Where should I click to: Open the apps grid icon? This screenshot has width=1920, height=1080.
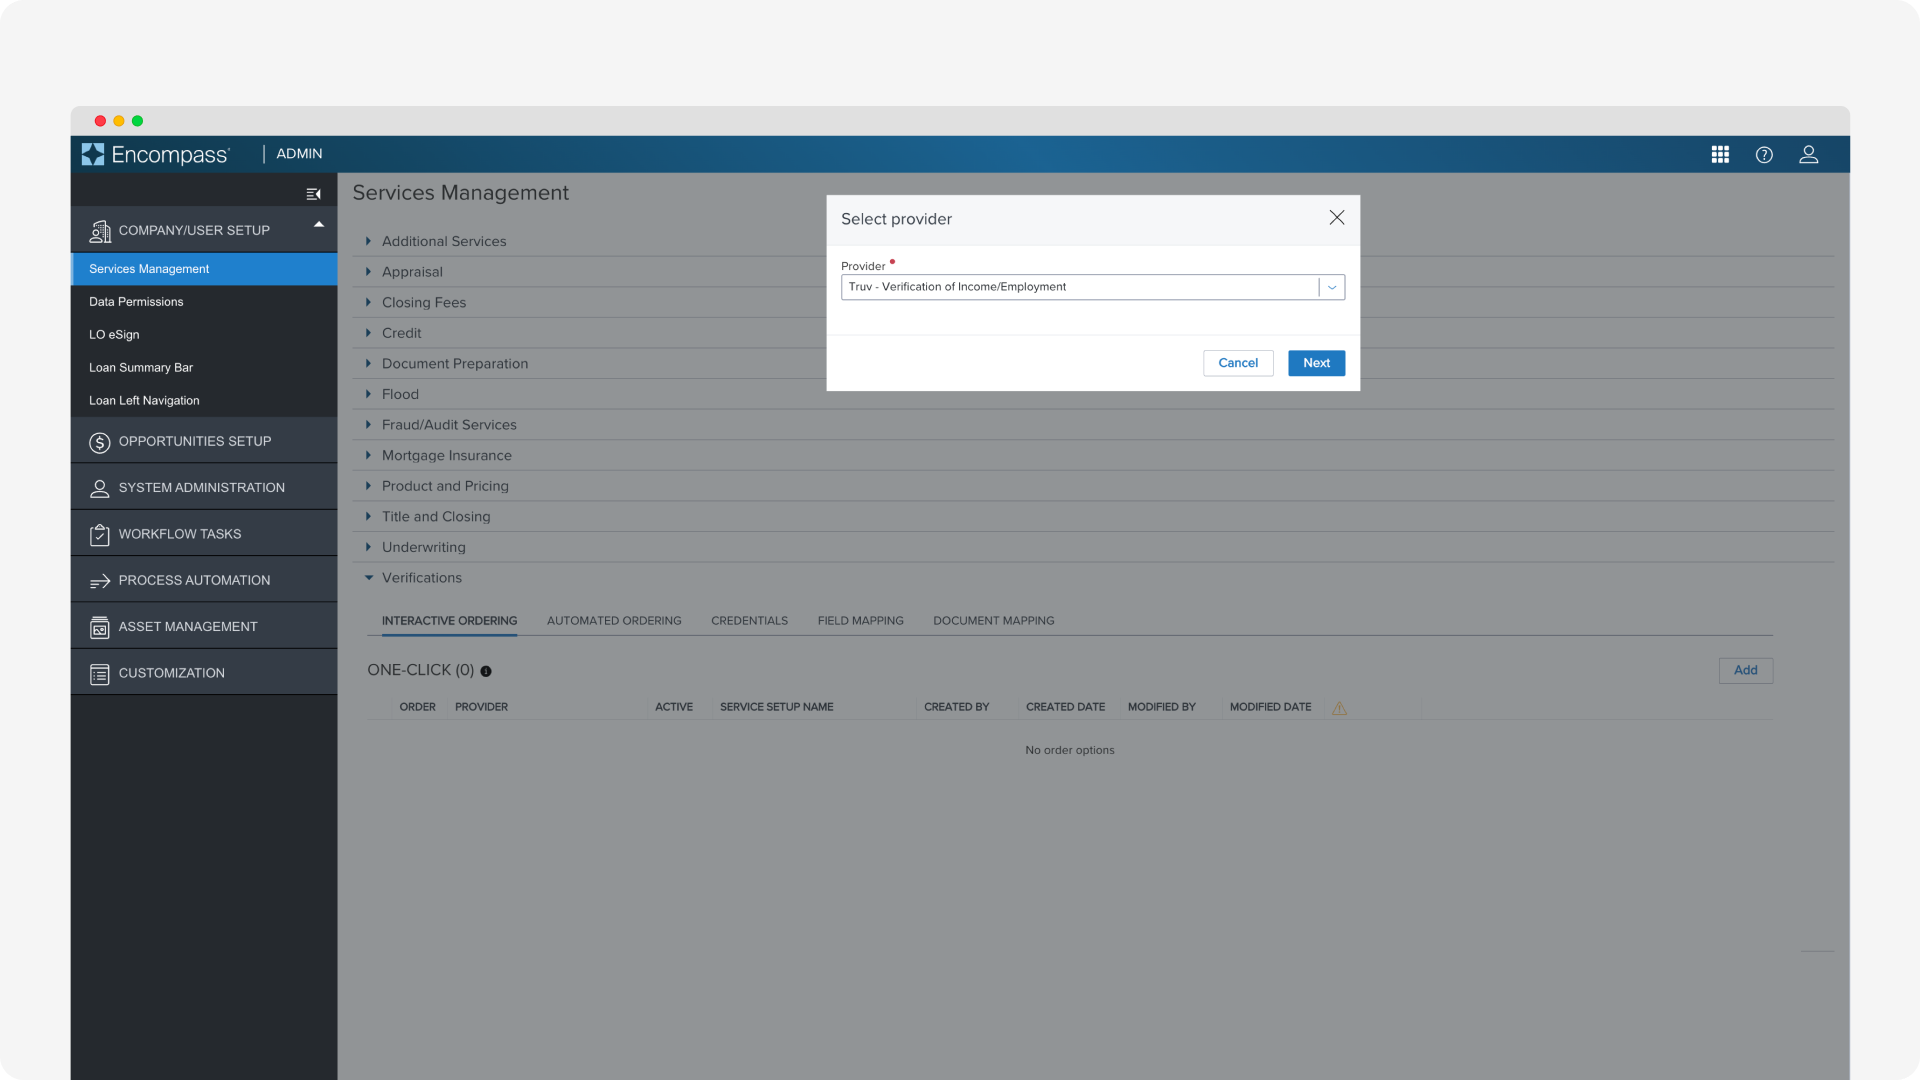click(1720, 154)
